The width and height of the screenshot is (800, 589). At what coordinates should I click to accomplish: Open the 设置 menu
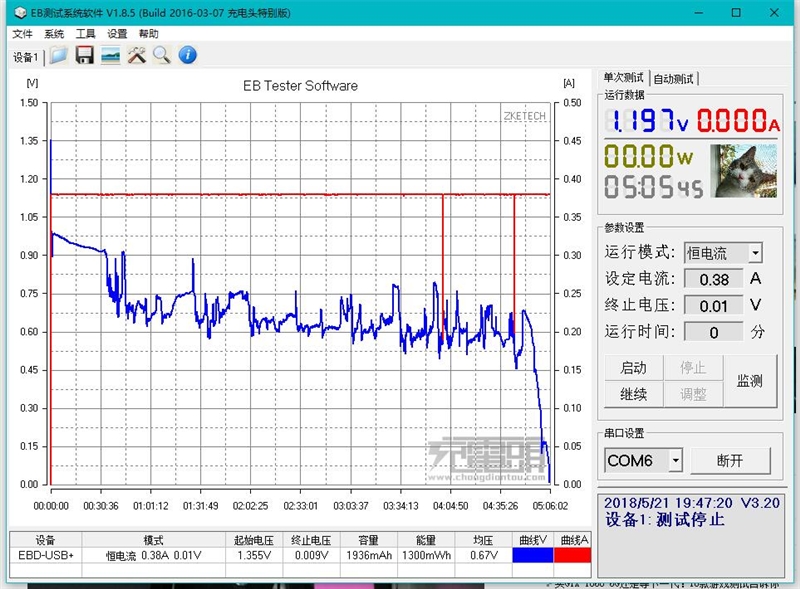117,34
